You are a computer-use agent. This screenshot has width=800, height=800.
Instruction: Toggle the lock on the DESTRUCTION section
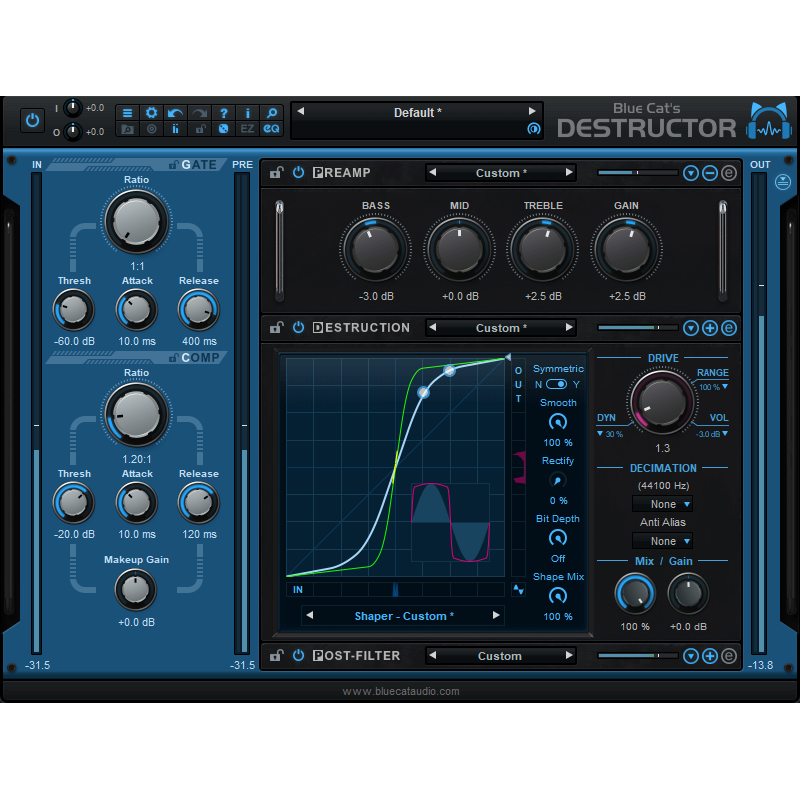pyautogui.click(x=277, y=327)
